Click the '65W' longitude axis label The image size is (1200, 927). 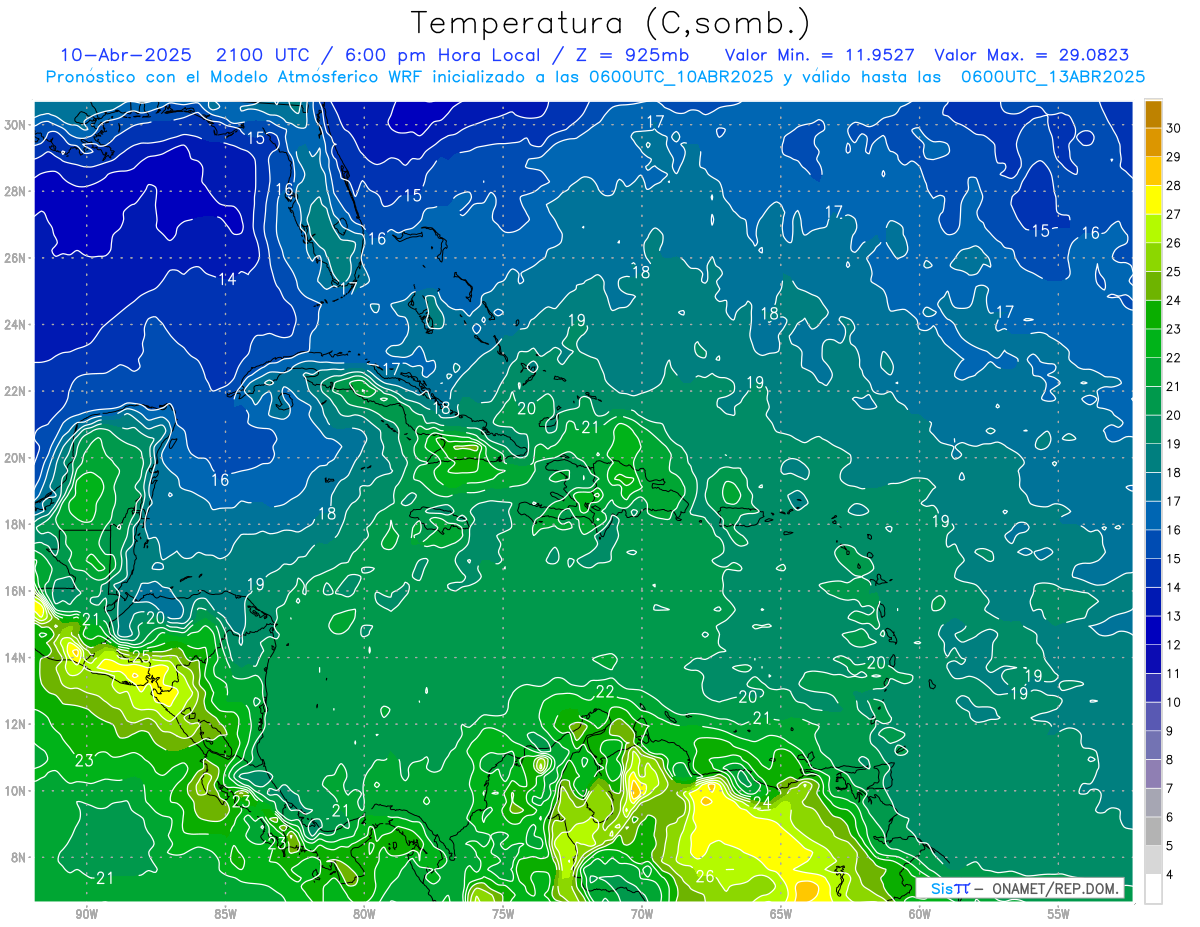781,913
